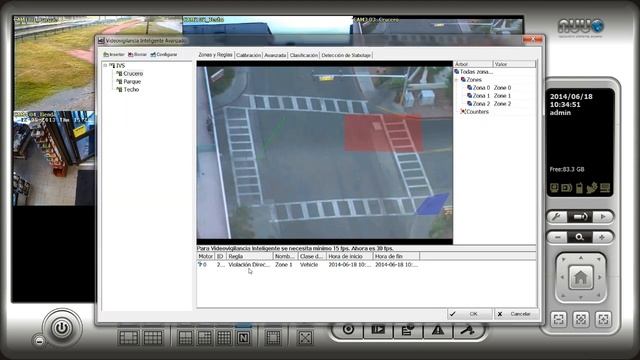Click the auto focus middle bracket button
This screenshot has width=640, height=360.
581,319
